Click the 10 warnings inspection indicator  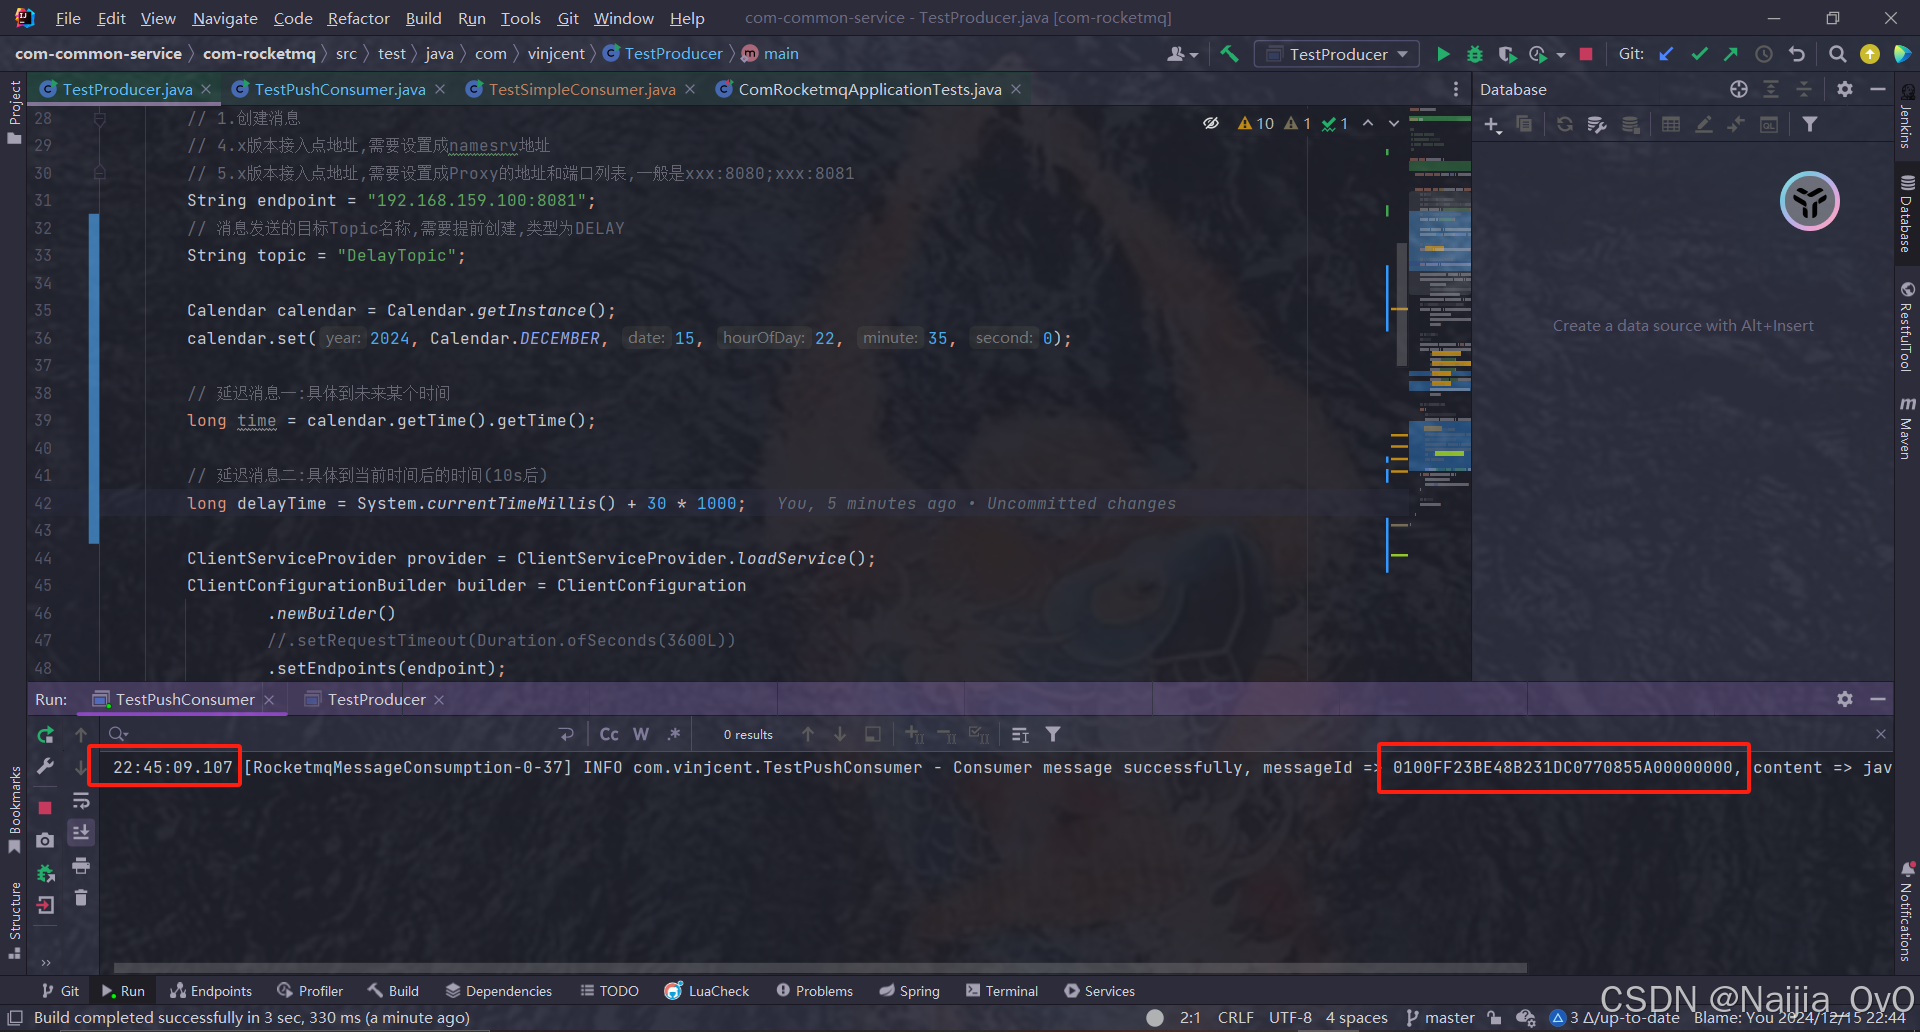(1255, 123)
